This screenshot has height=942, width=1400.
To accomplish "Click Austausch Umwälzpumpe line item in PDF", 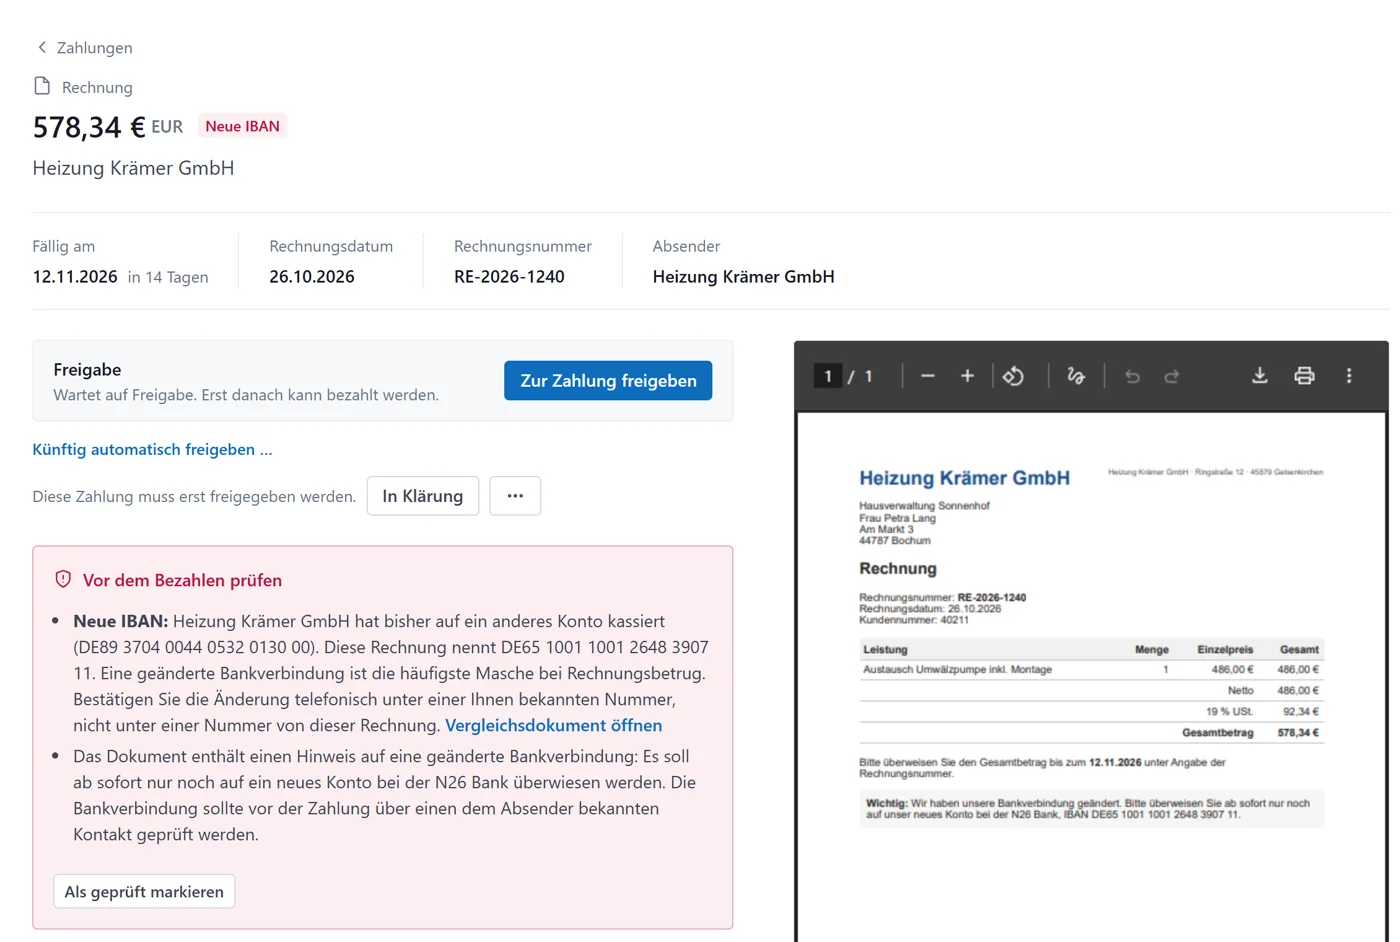I will (1091, 670).
